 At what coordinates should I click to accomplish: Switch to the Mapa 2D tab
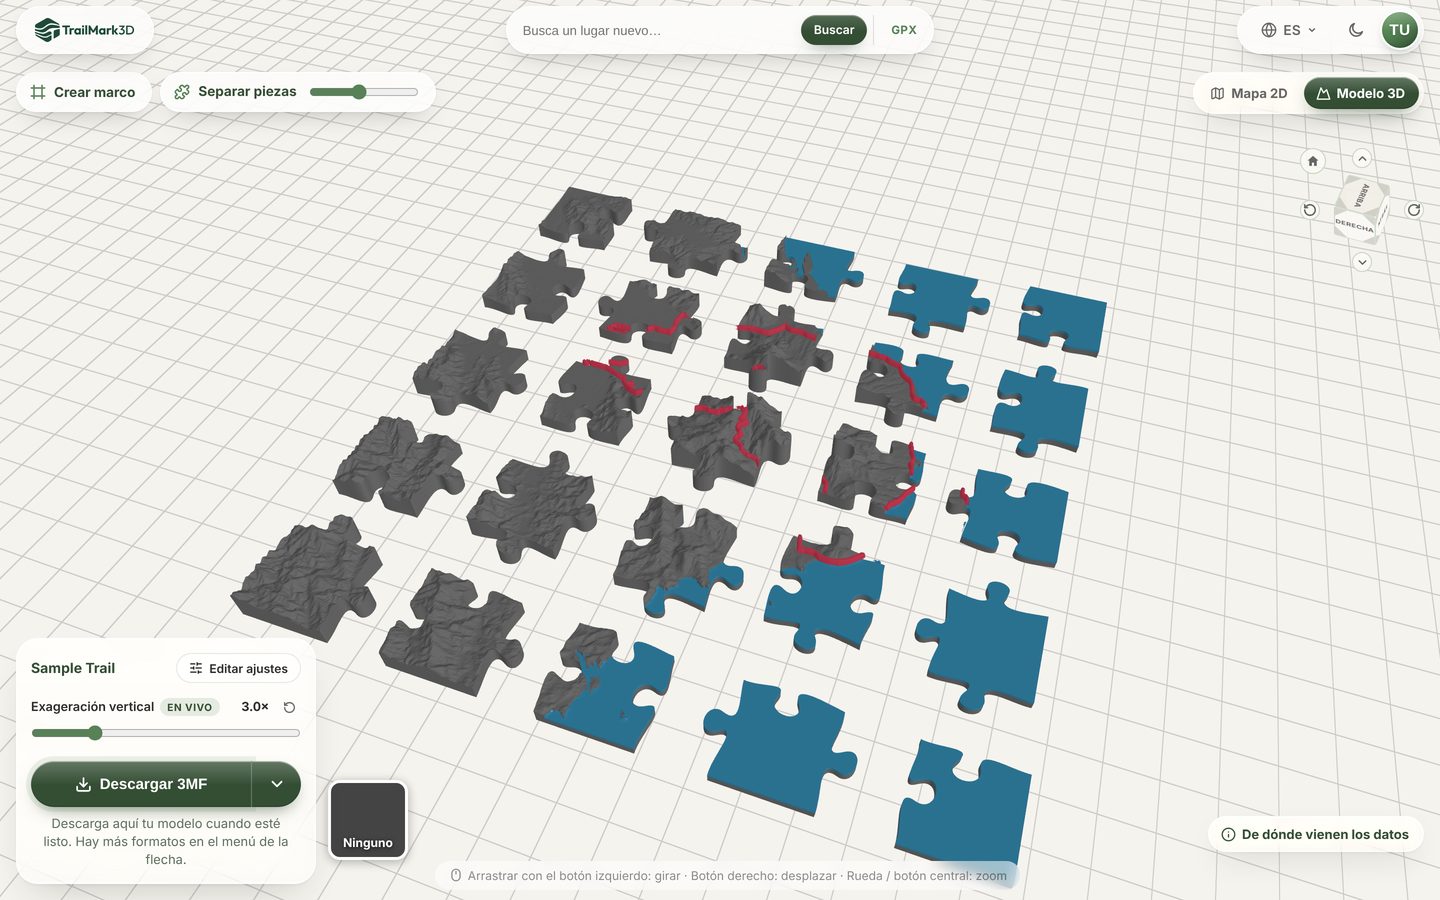[x=1249, y=93]
